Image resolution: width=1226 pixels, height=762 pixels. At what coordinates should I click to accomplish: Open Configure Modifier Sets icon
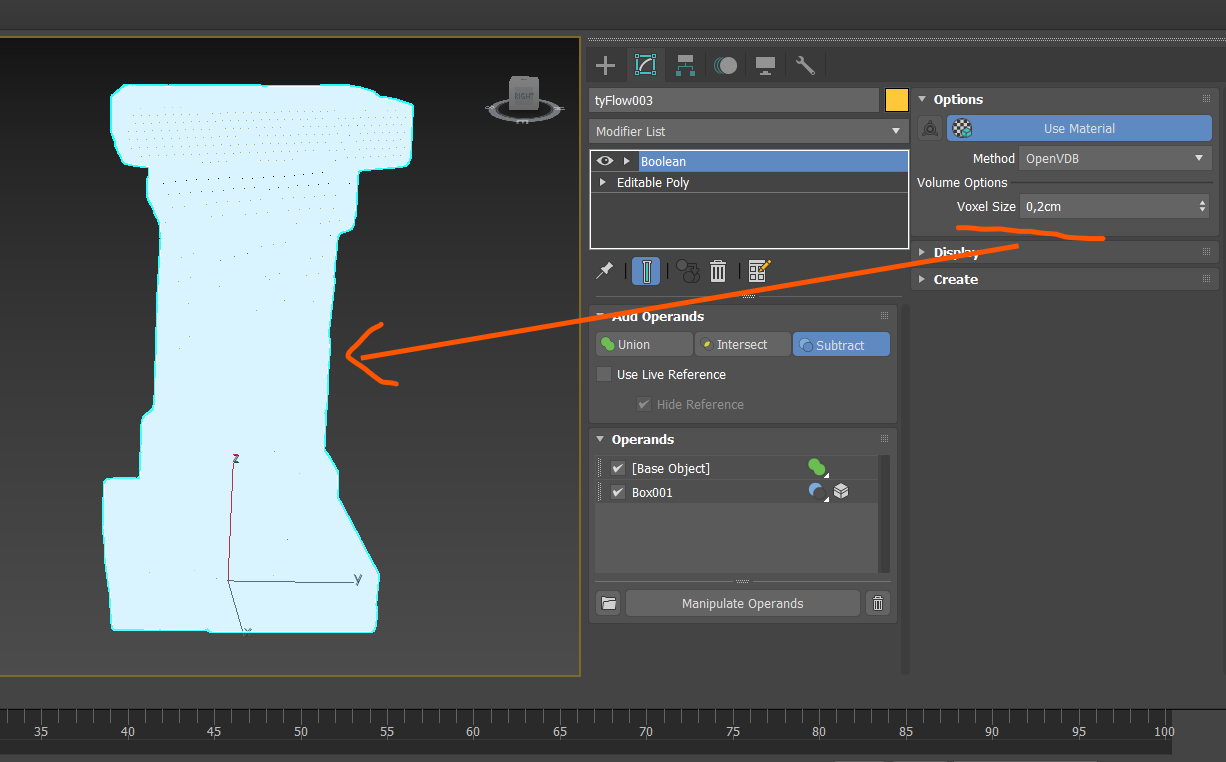(x=759, y=271)
